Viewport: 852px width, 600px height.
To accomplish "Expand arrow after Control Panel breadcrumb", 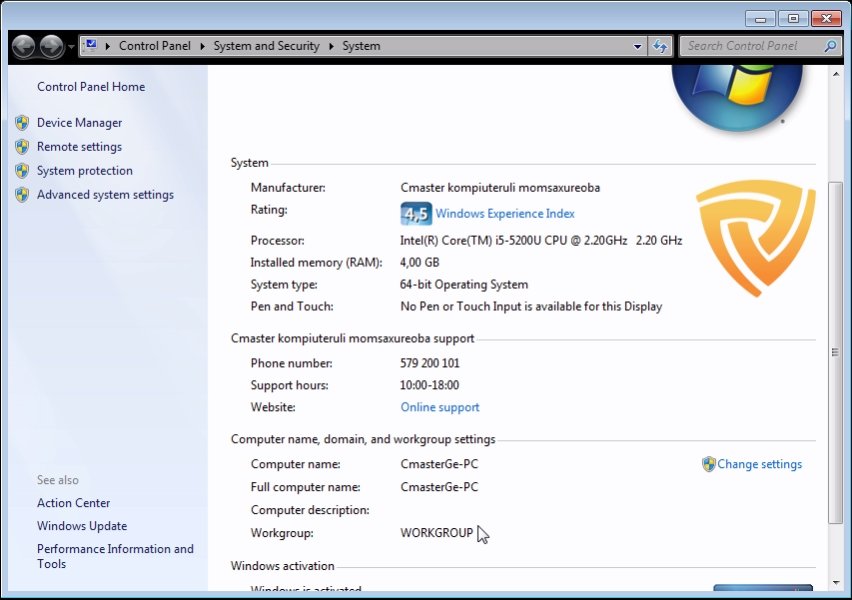I will (x=202, y=46).
